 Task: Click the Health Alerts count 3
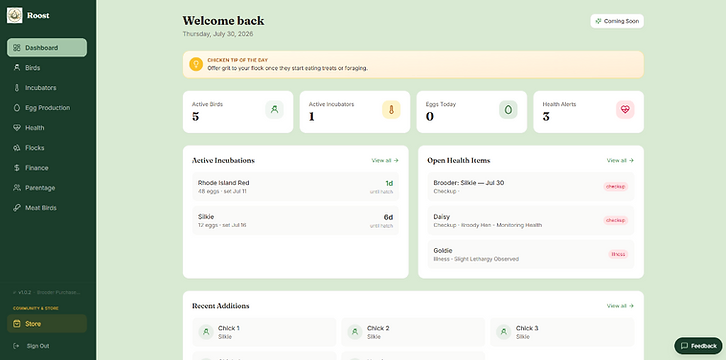[x=546, y=117]
